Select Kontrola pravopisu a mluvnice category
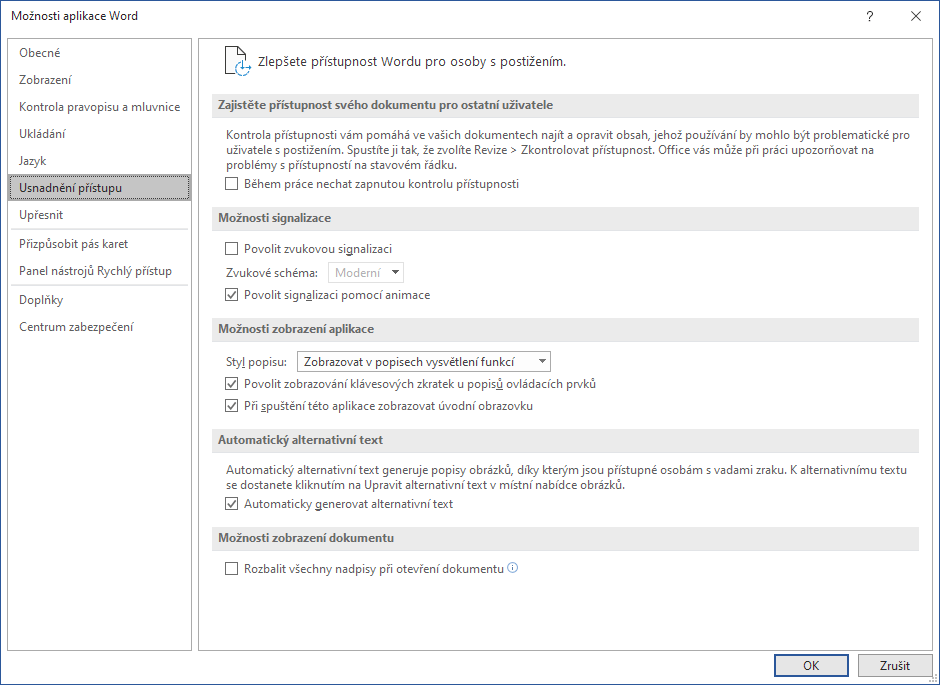This screenshot has width=940, height=685. [x=99, y=107]
